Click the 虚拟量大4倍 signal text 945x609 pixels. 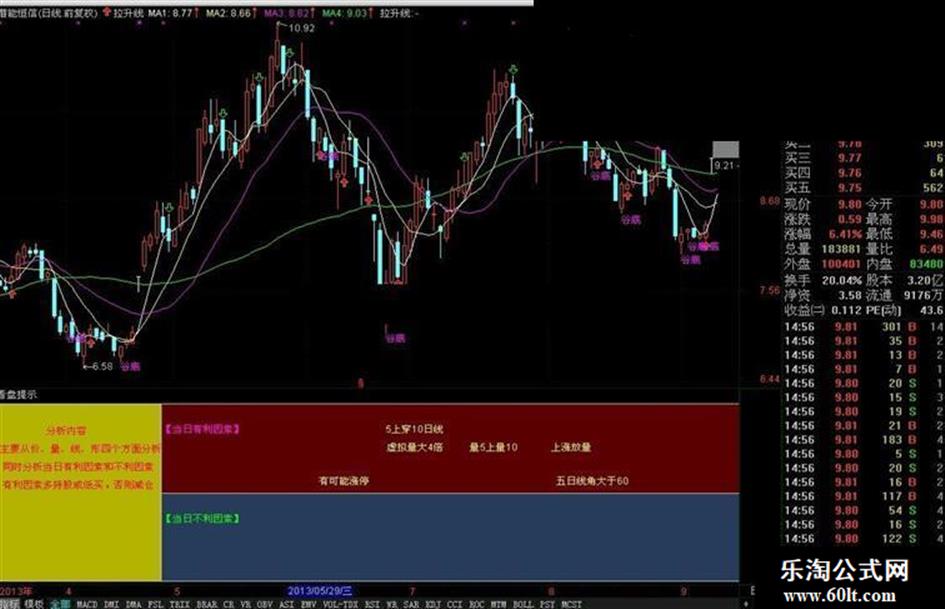415,447
